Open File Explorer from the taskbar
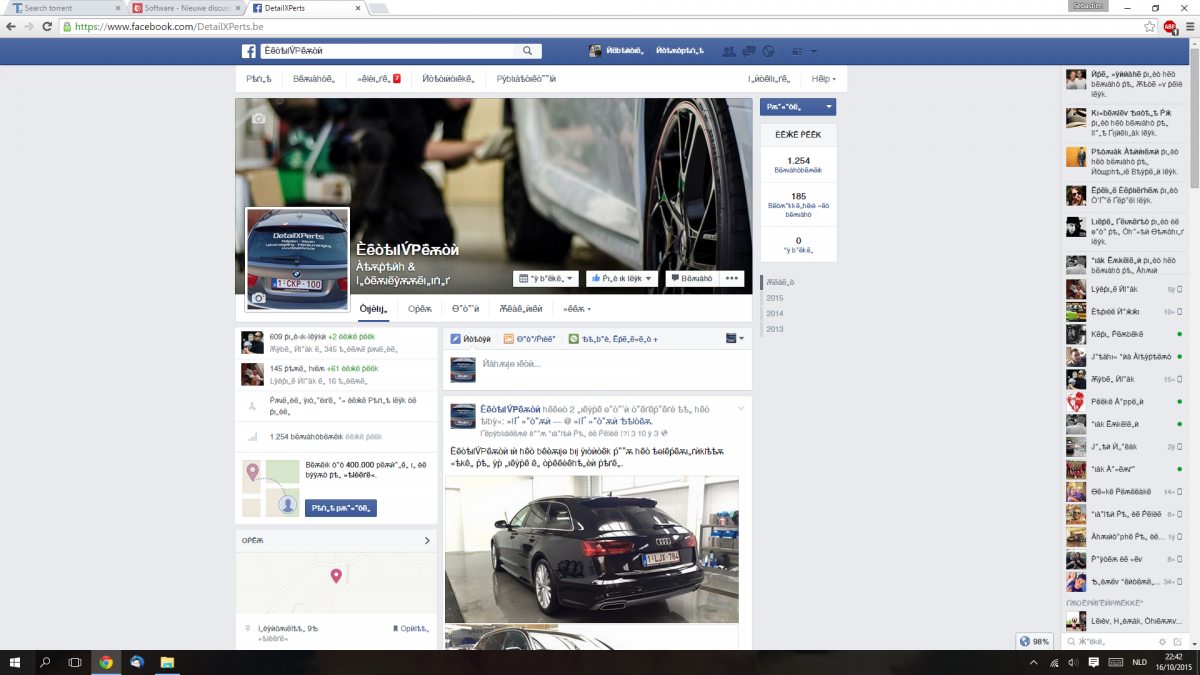The height and width of the screenshot is (675, 1200). (x=167, y=662)
